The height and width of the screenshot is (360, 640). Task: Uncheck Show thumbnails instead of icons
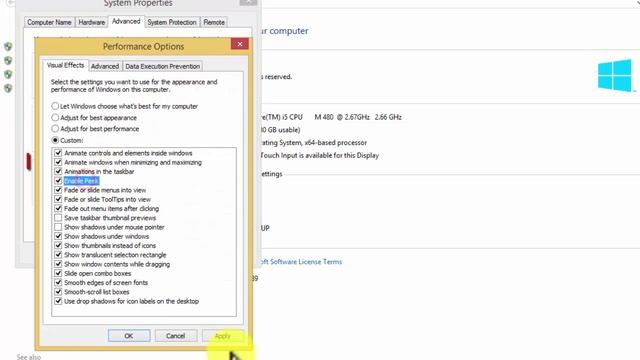coord(58,245)
